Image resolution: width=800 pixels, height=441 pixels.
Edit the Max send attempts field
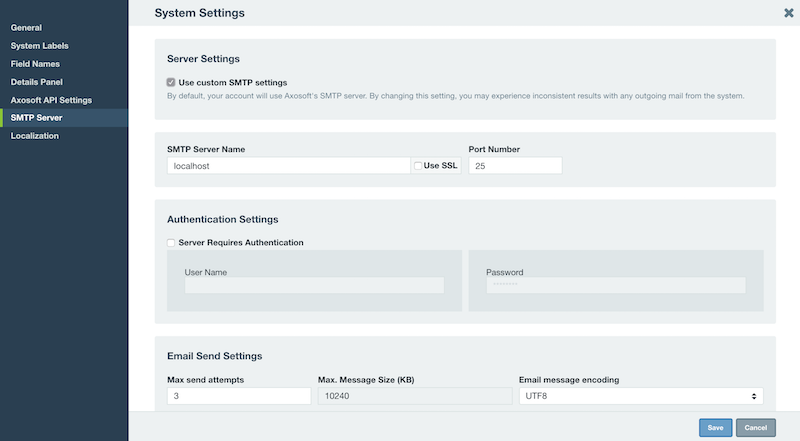[x=239, y=396]
